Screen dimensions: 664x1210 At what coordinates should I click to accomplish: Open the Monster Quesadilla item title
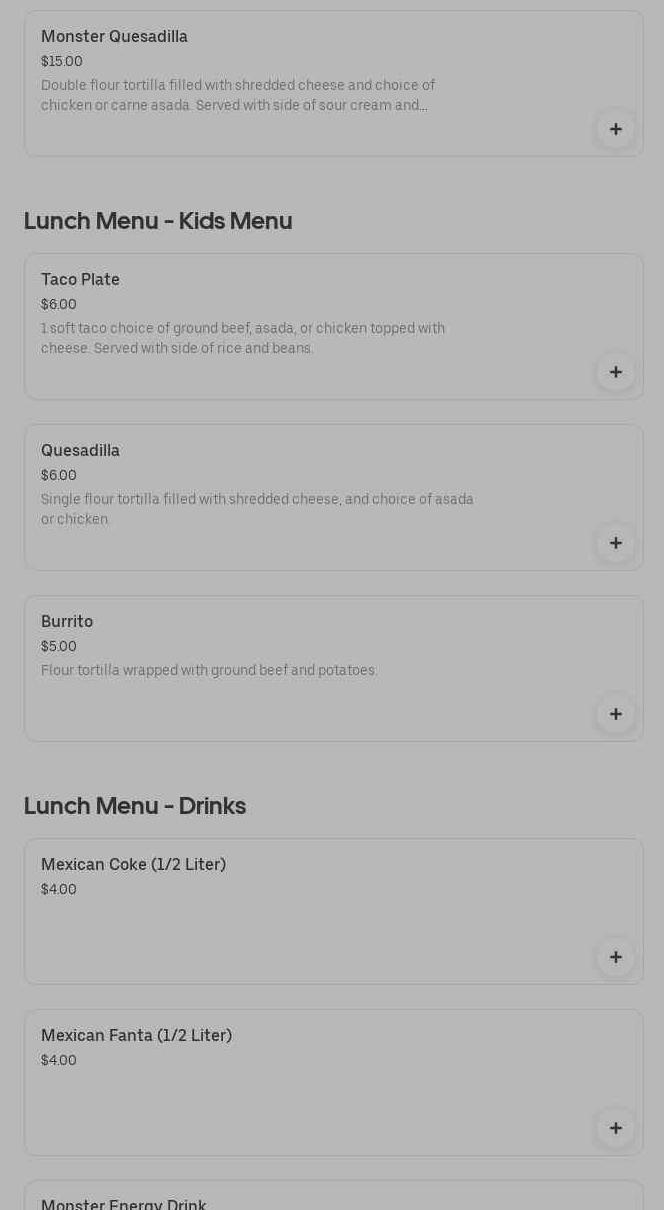click(x=114, y=37)
